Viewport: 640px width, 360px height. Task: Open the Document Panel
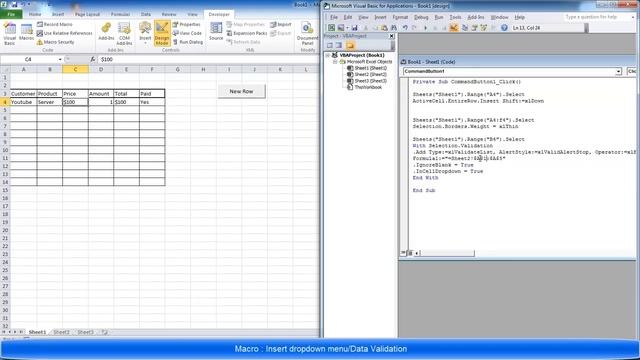(307, 33)
